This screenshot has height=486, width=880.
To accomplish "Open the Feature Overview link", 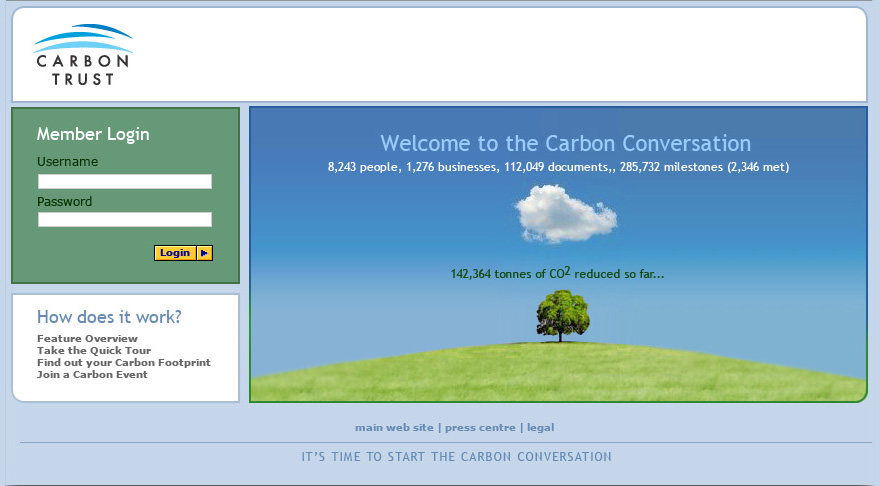I will [87, 338].
